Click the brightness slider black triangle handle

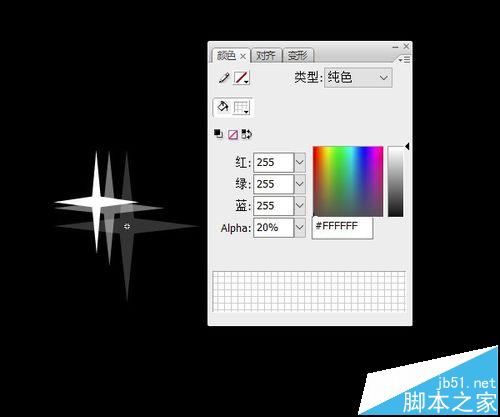(x=407, y=146)
